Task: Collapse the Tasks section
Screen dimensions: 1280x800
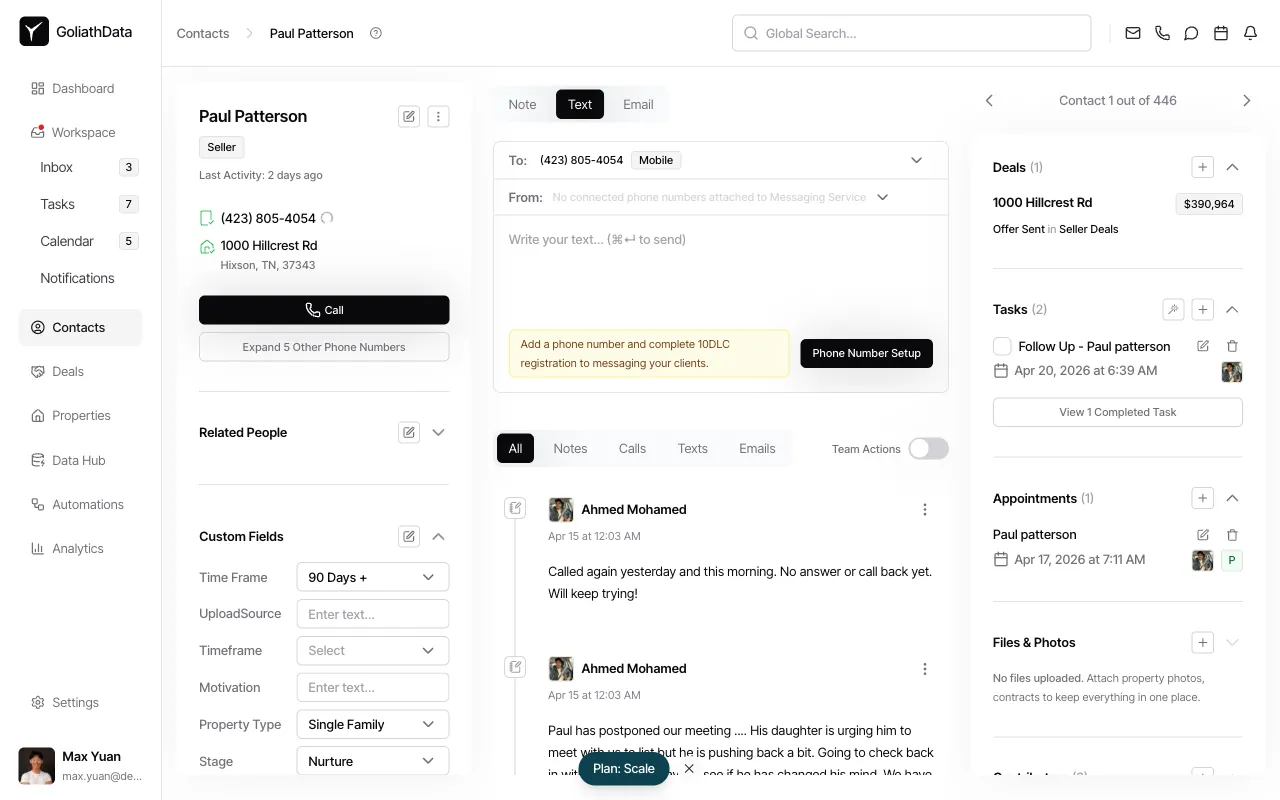Action: (1232, 309)
